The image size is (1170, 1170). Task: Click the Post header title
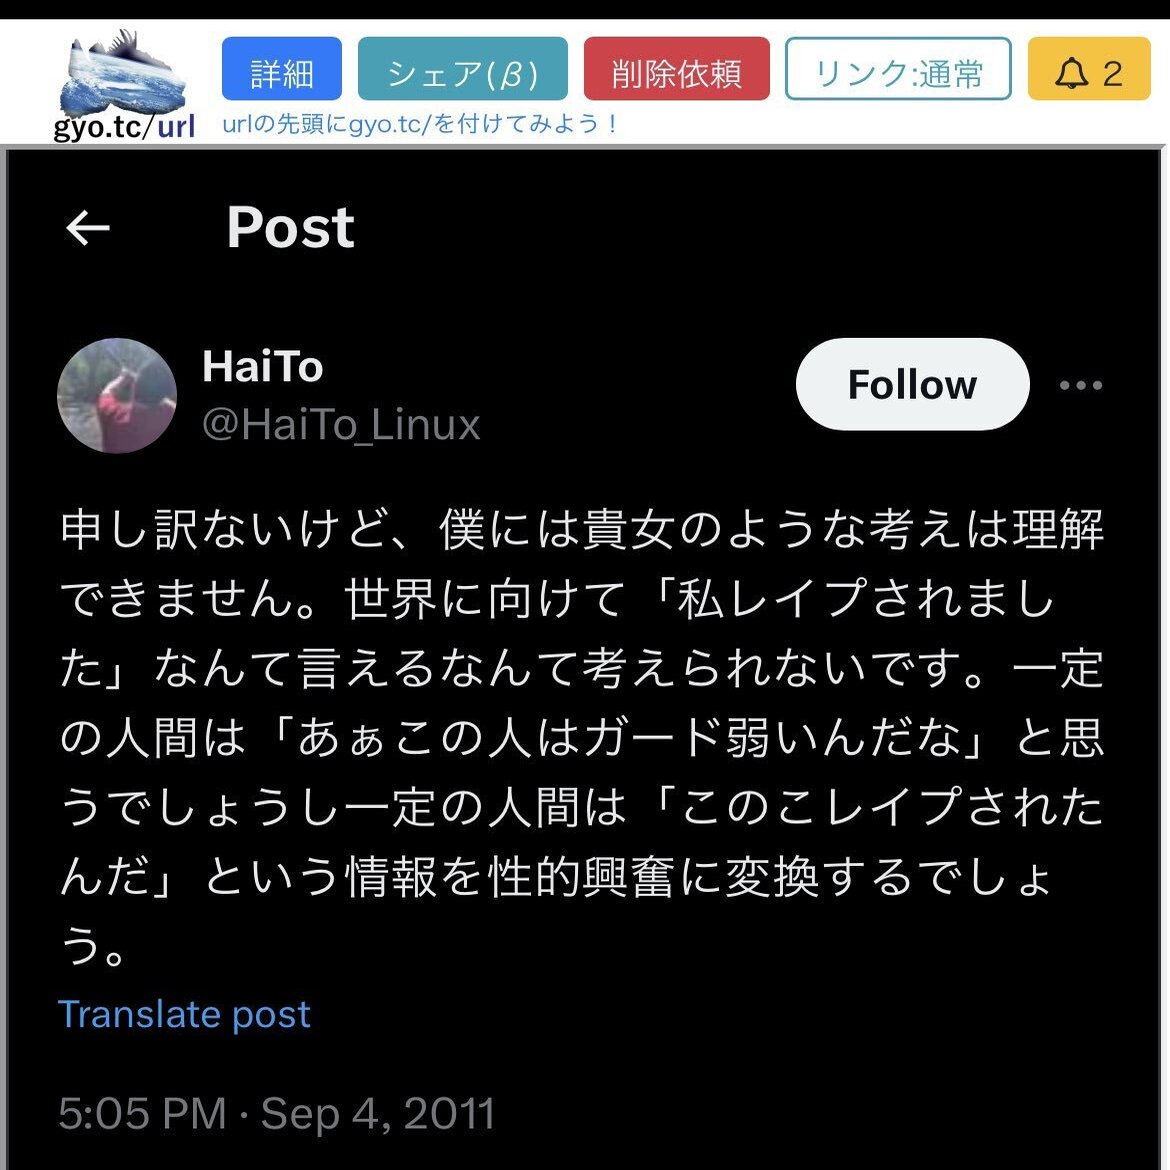pyautogui.click(x=290, y=228)
